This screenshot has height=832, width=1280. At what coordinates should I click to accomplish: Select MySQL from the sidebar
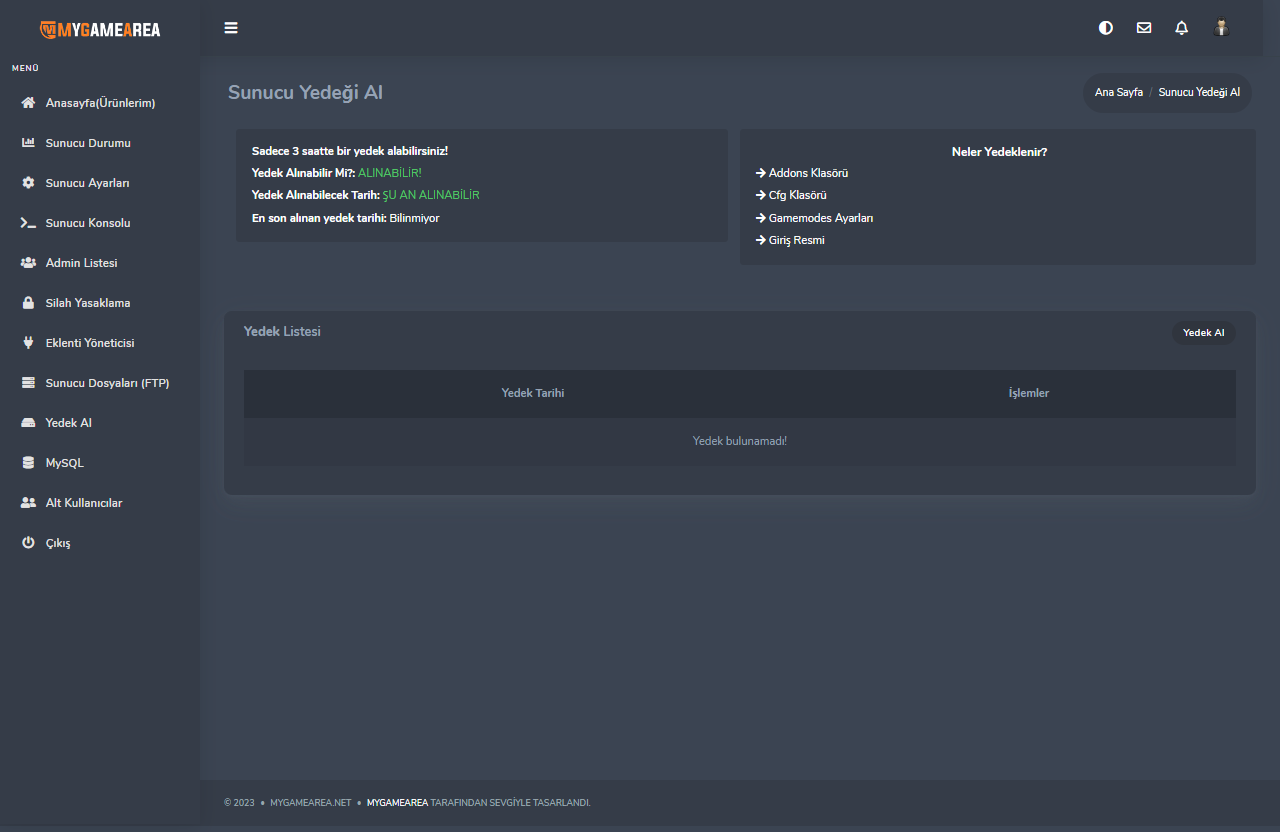[x=64, y=463]
